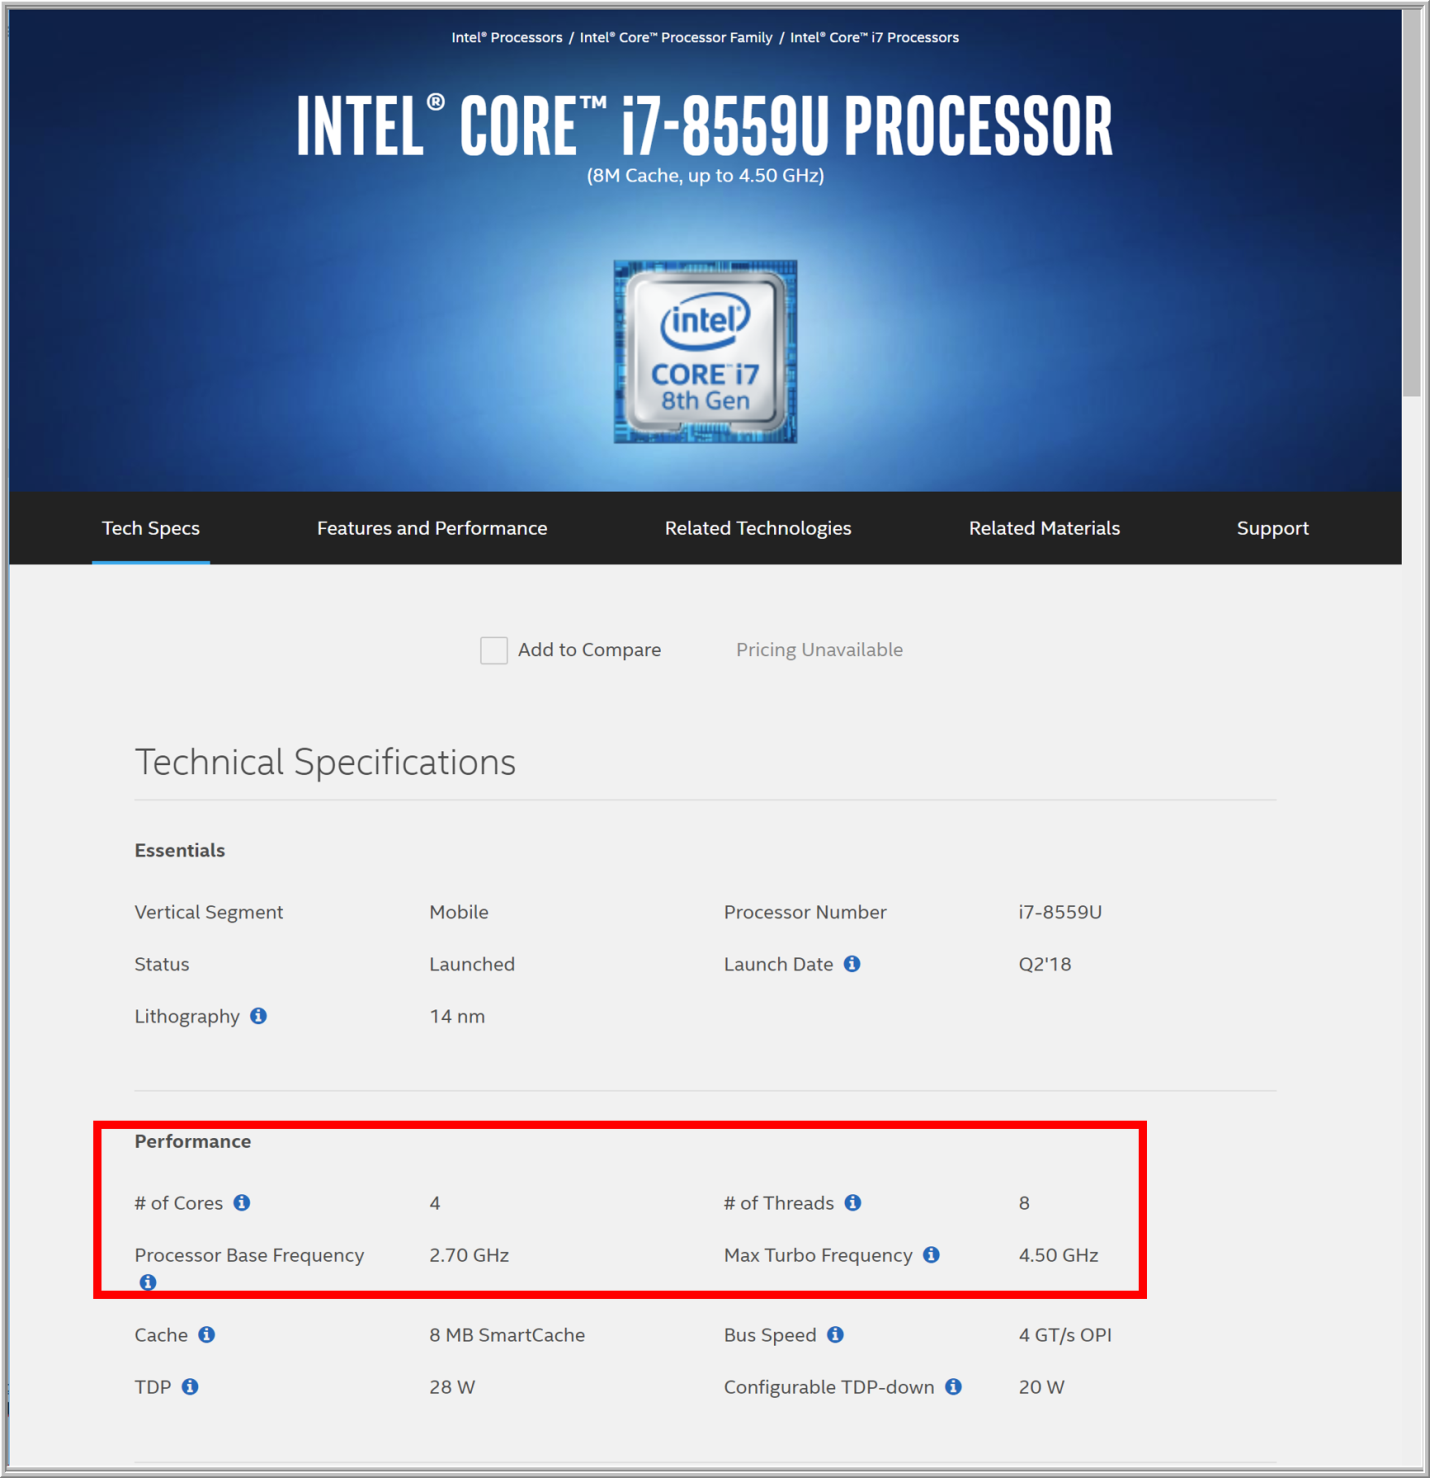
Task: Click the Pricing Unavailable text
Action: tap(820, 650)
